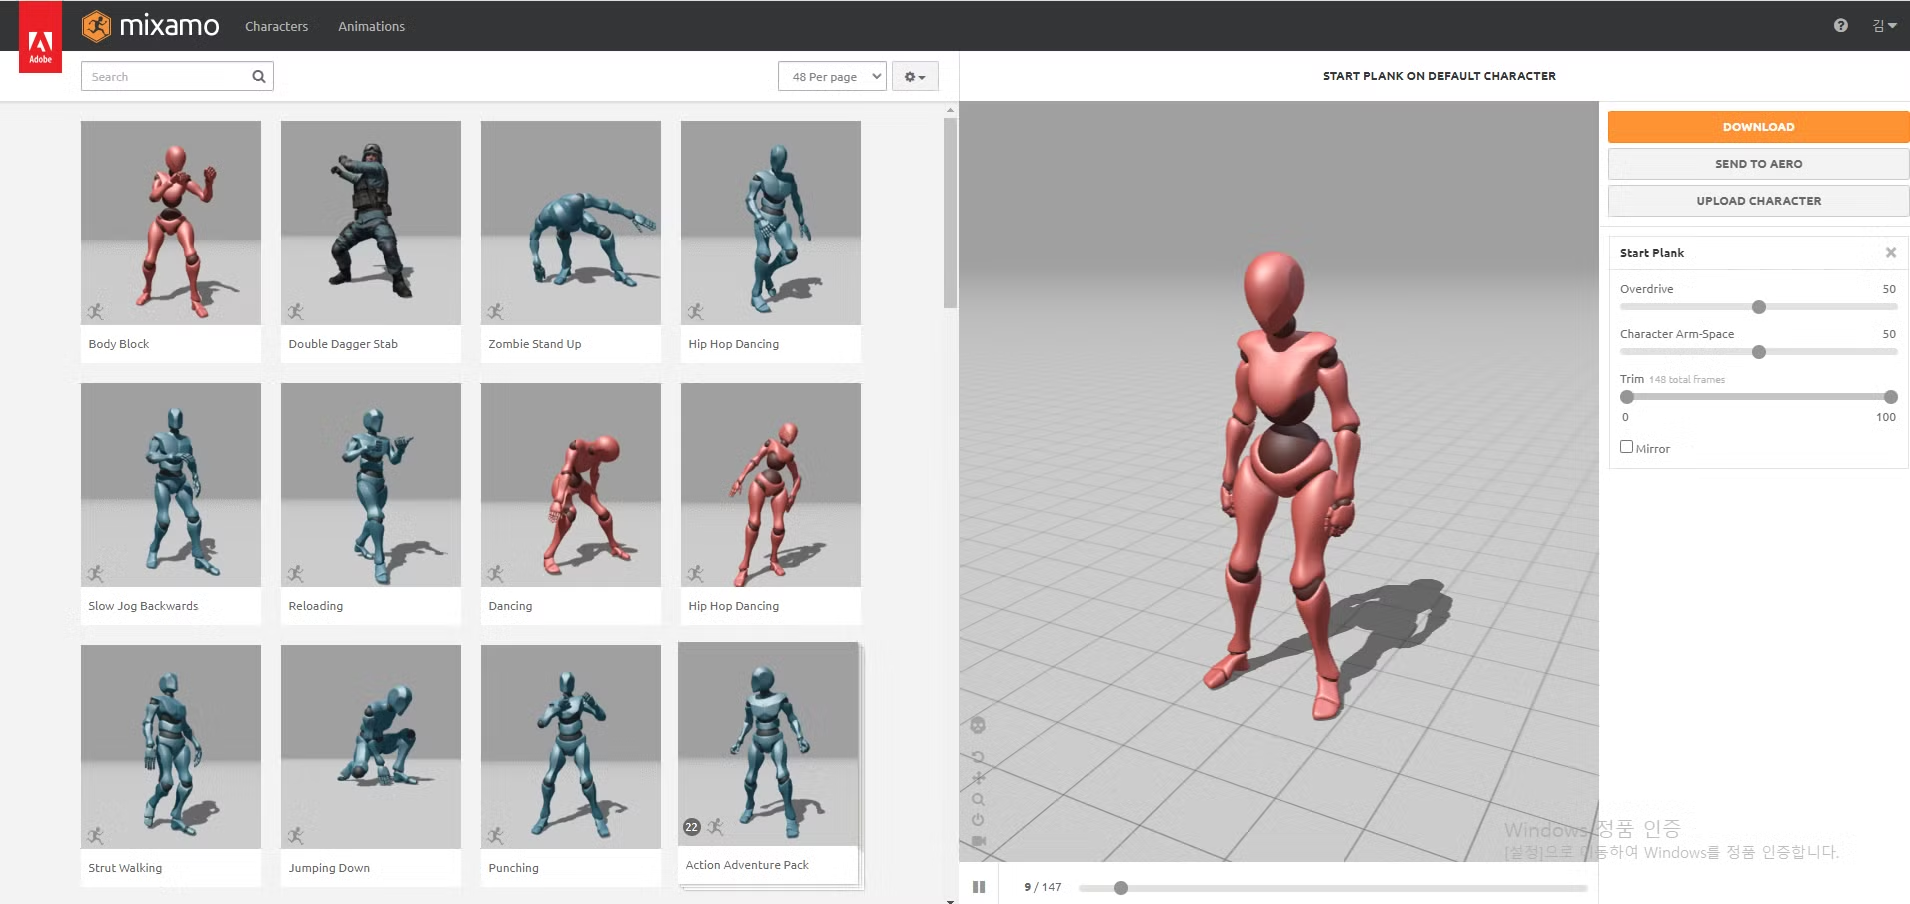1910x904 pixels.
Task: Select the Slow Jog Backwards thumbnail
Action: coord(171,485)
